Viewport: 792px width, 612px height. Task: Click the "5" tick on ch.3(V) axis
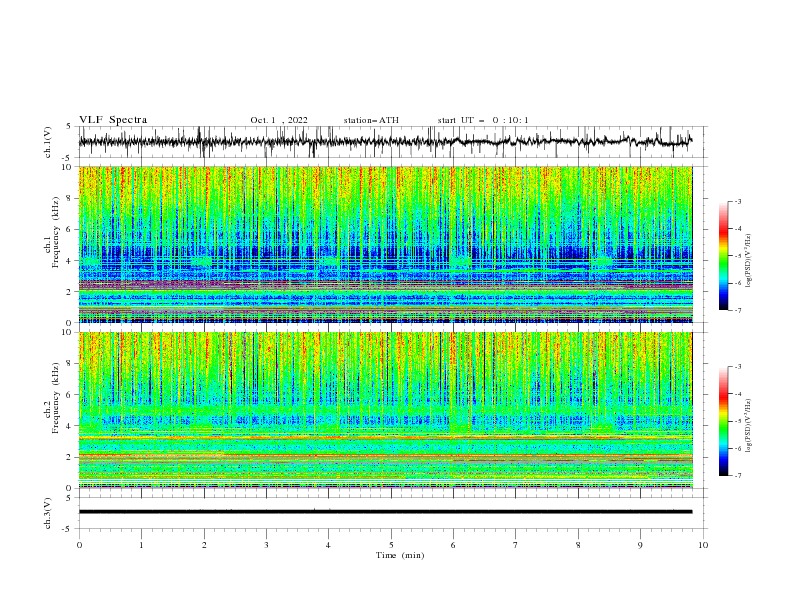coord(70,497)
